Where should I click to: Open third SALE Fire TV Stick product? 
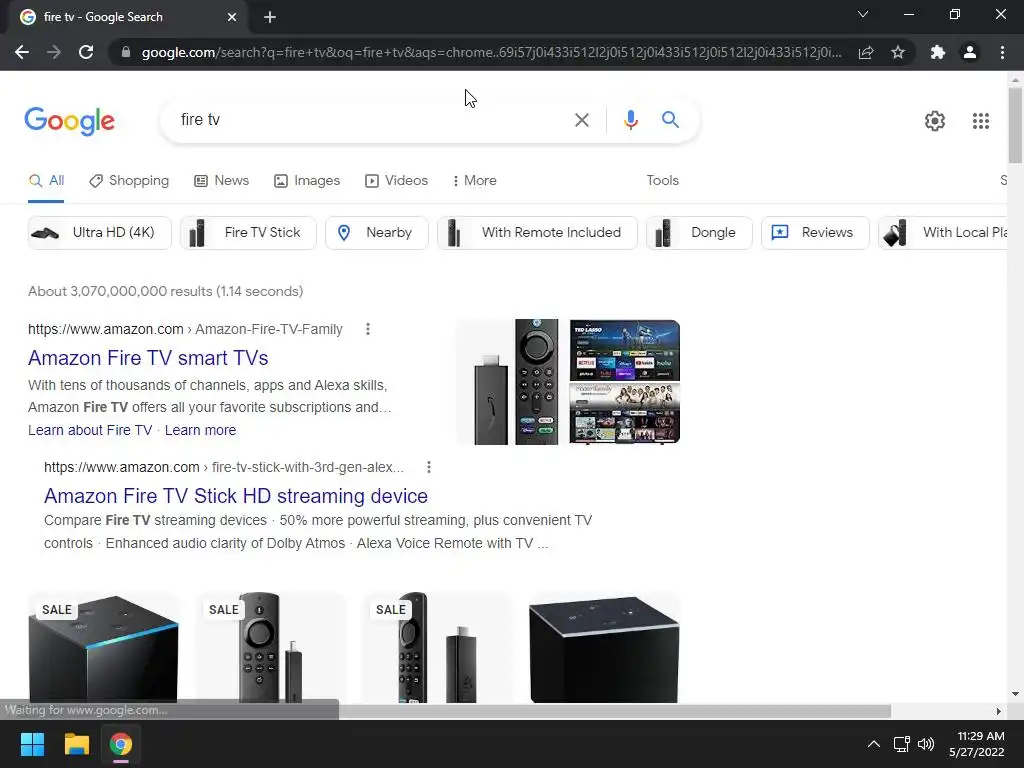pos(438,648)
